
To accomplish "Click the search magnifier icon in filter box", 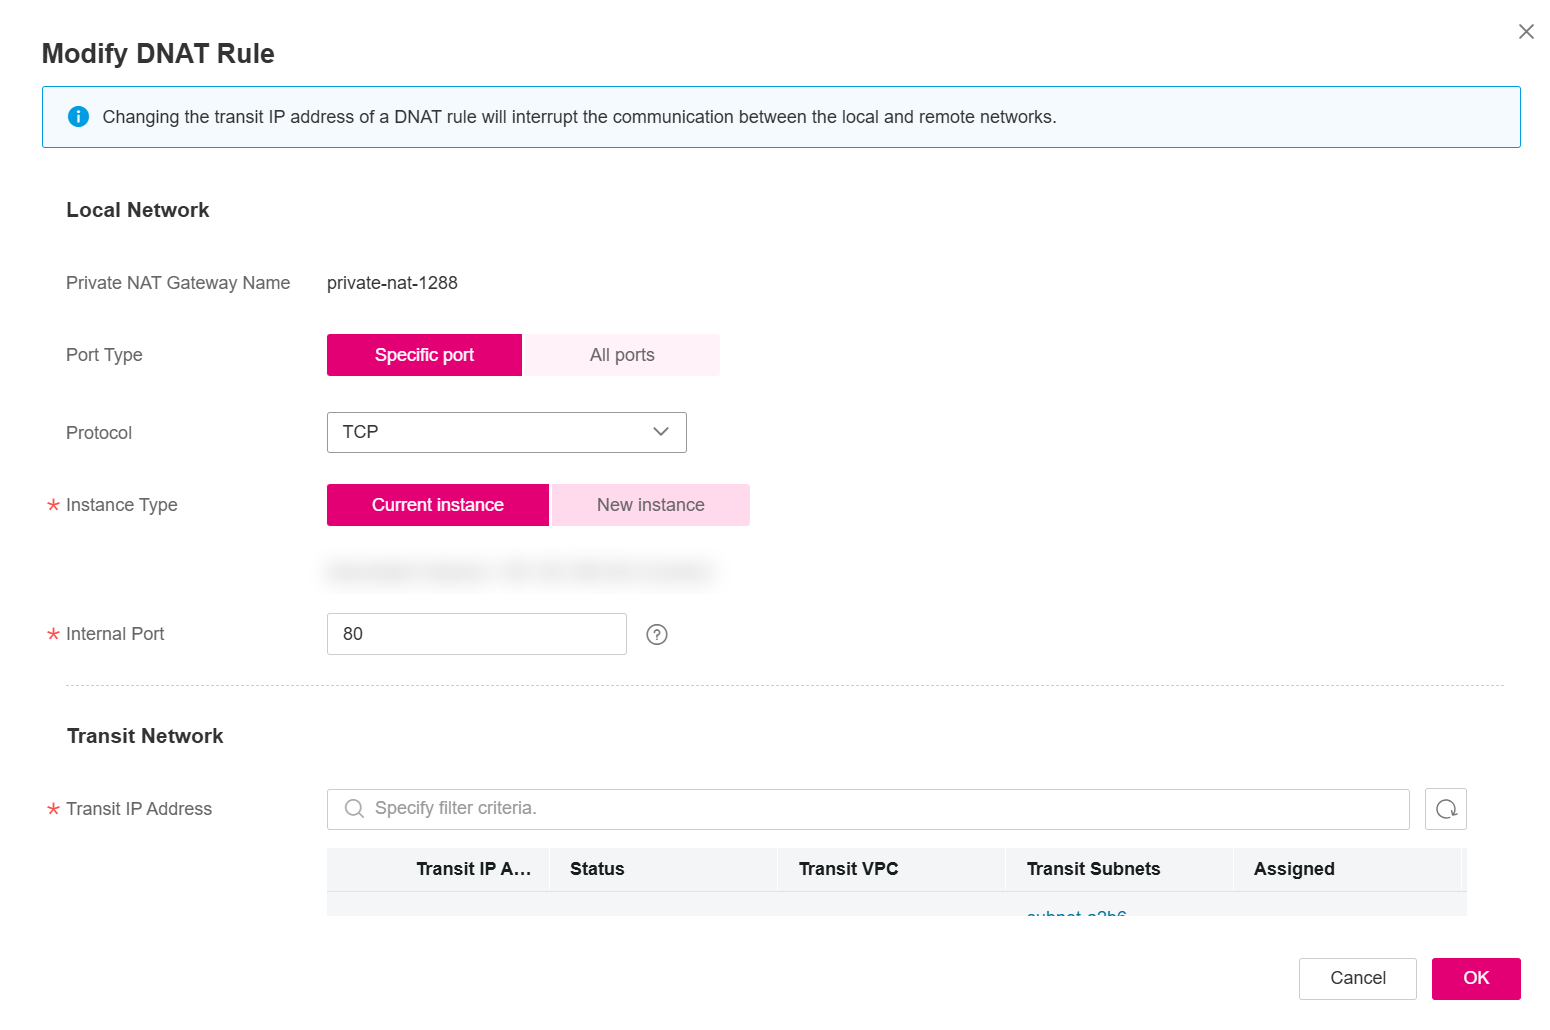I will 354,809.
